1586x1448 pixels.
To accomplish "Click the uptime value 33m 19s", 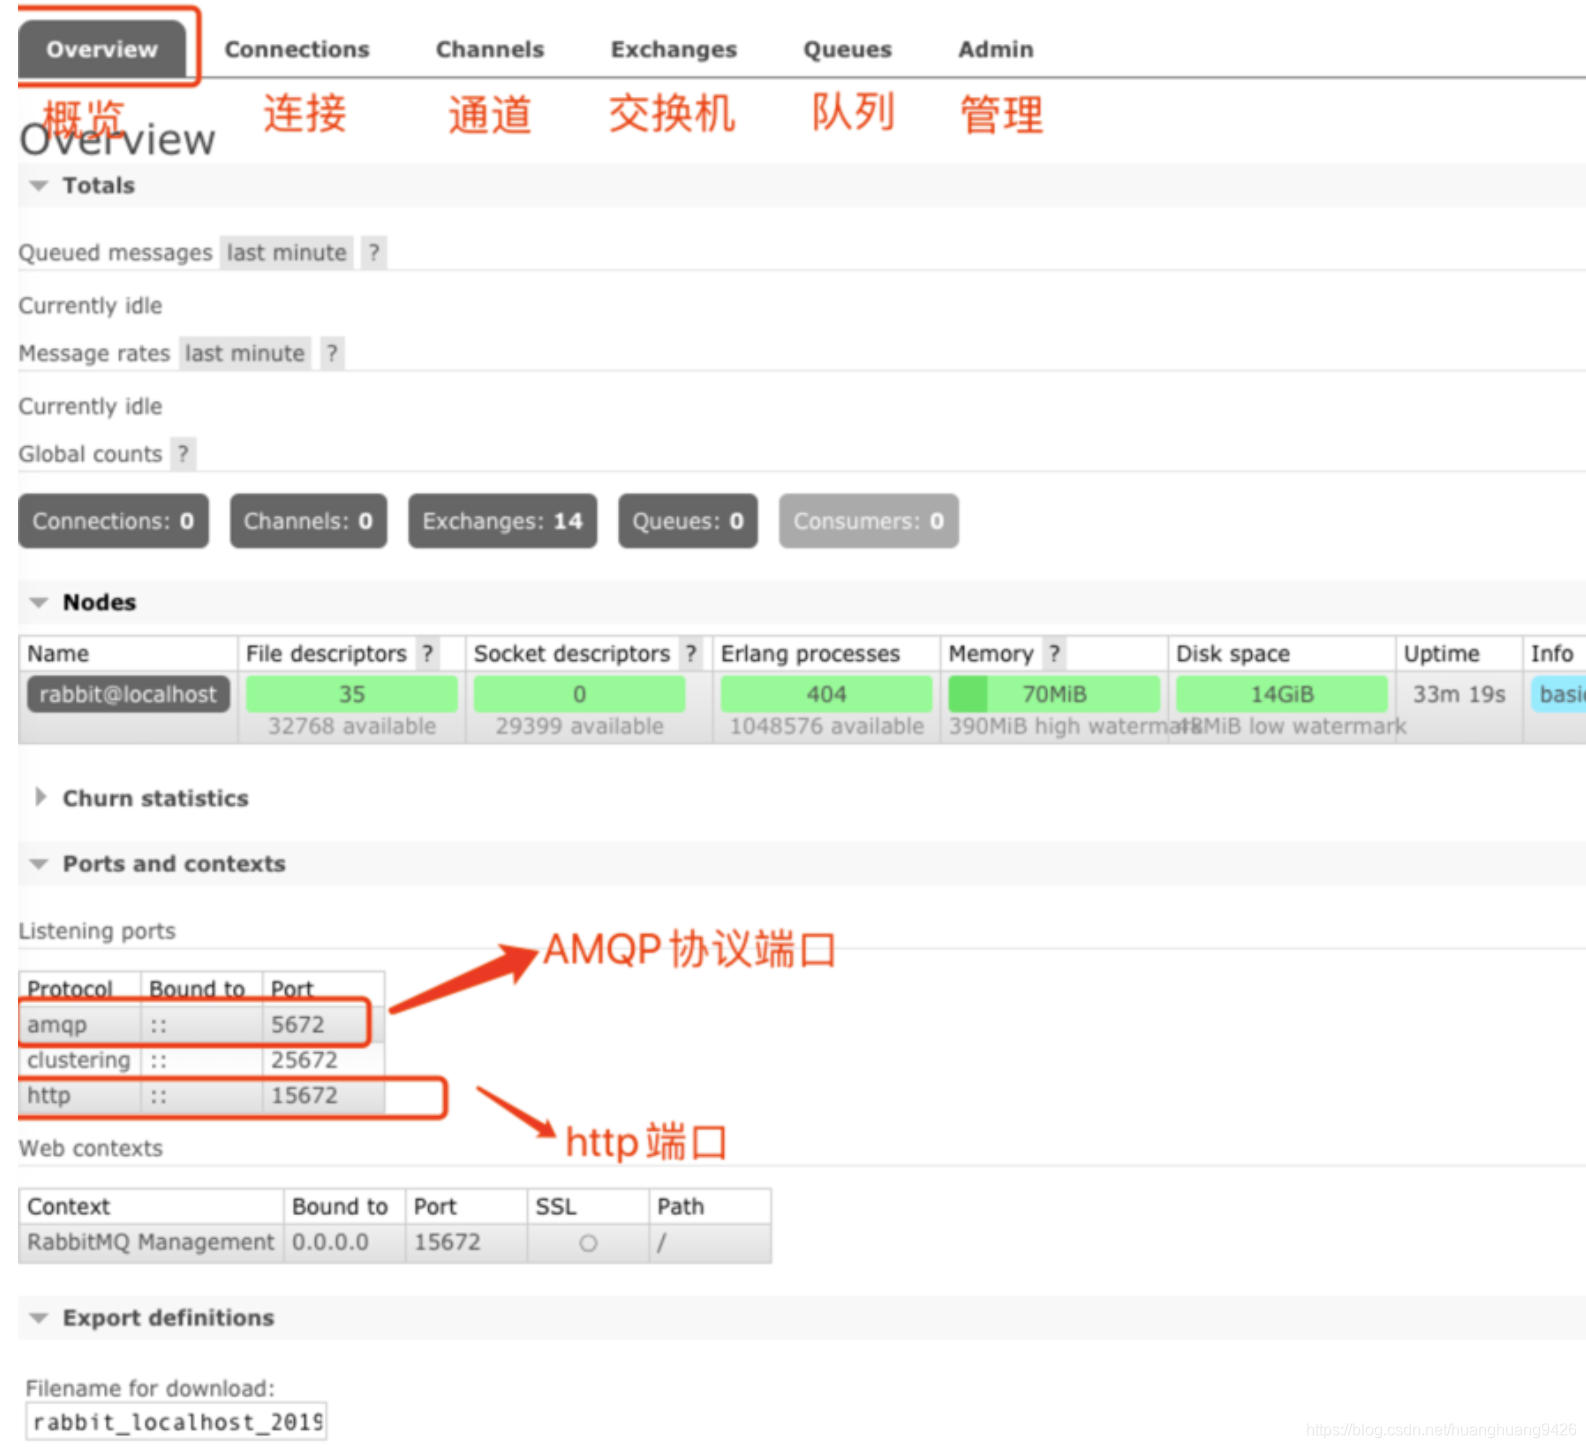I will coord(1459,694).
